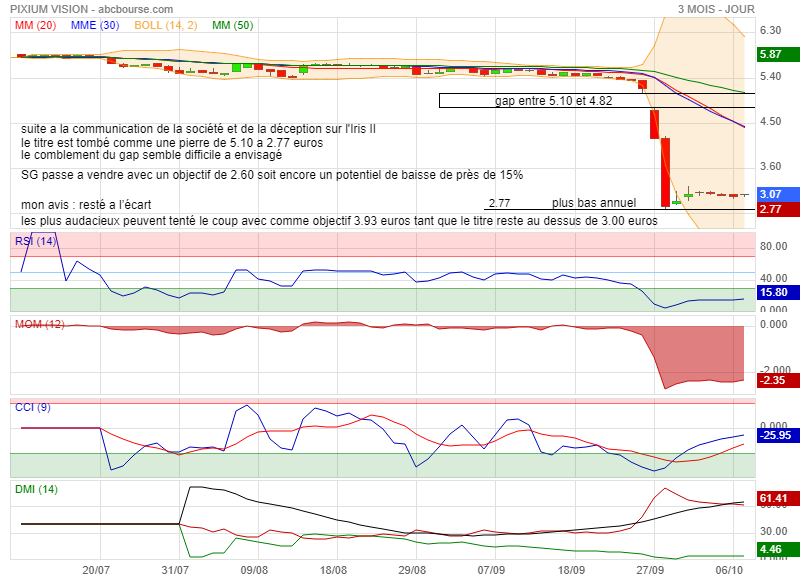
Task: Click the "gap entre 5.10 et 4.82" annotation
Action: pos(554,101)
